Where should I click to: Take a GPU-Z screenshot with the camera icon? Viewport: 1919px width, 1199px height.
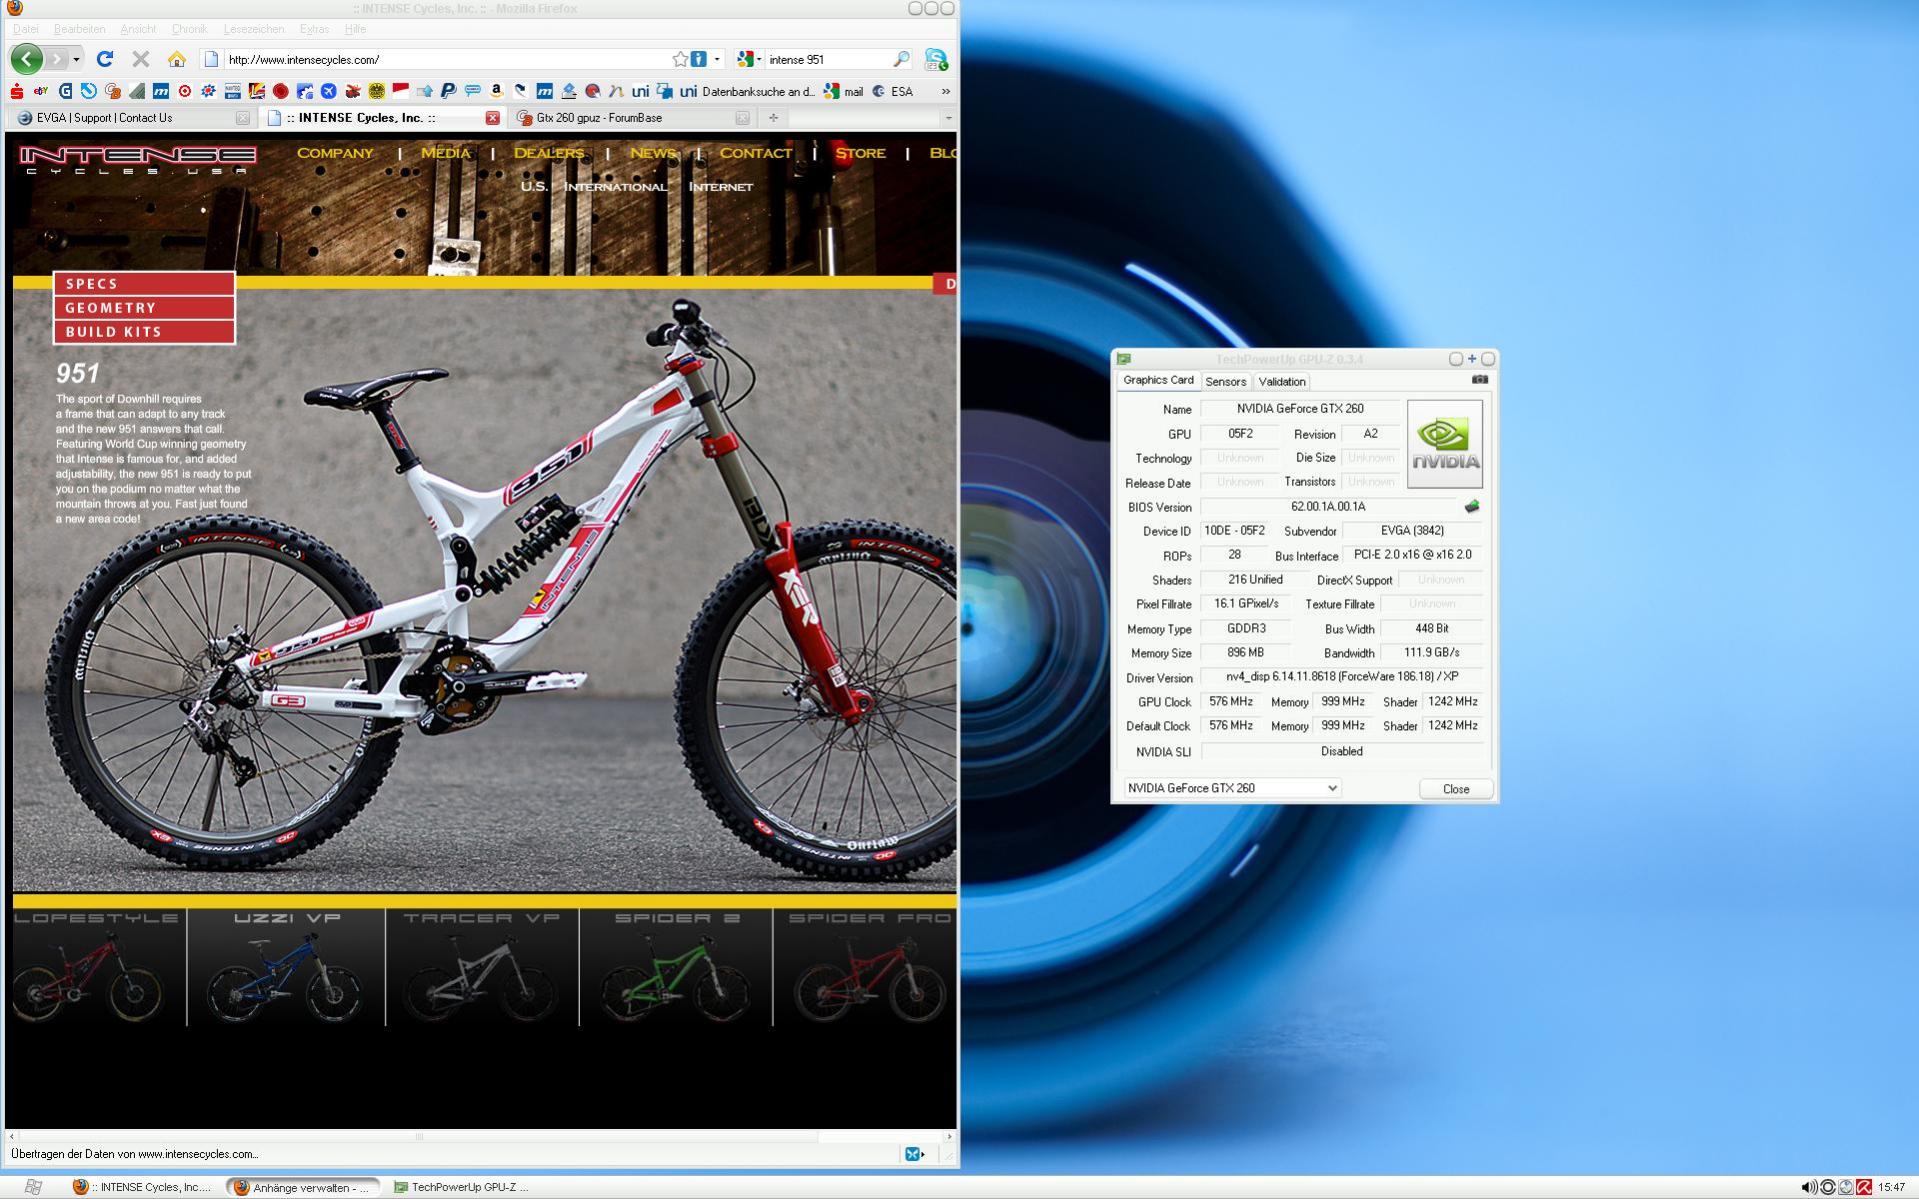click(x=1480, y=380)
